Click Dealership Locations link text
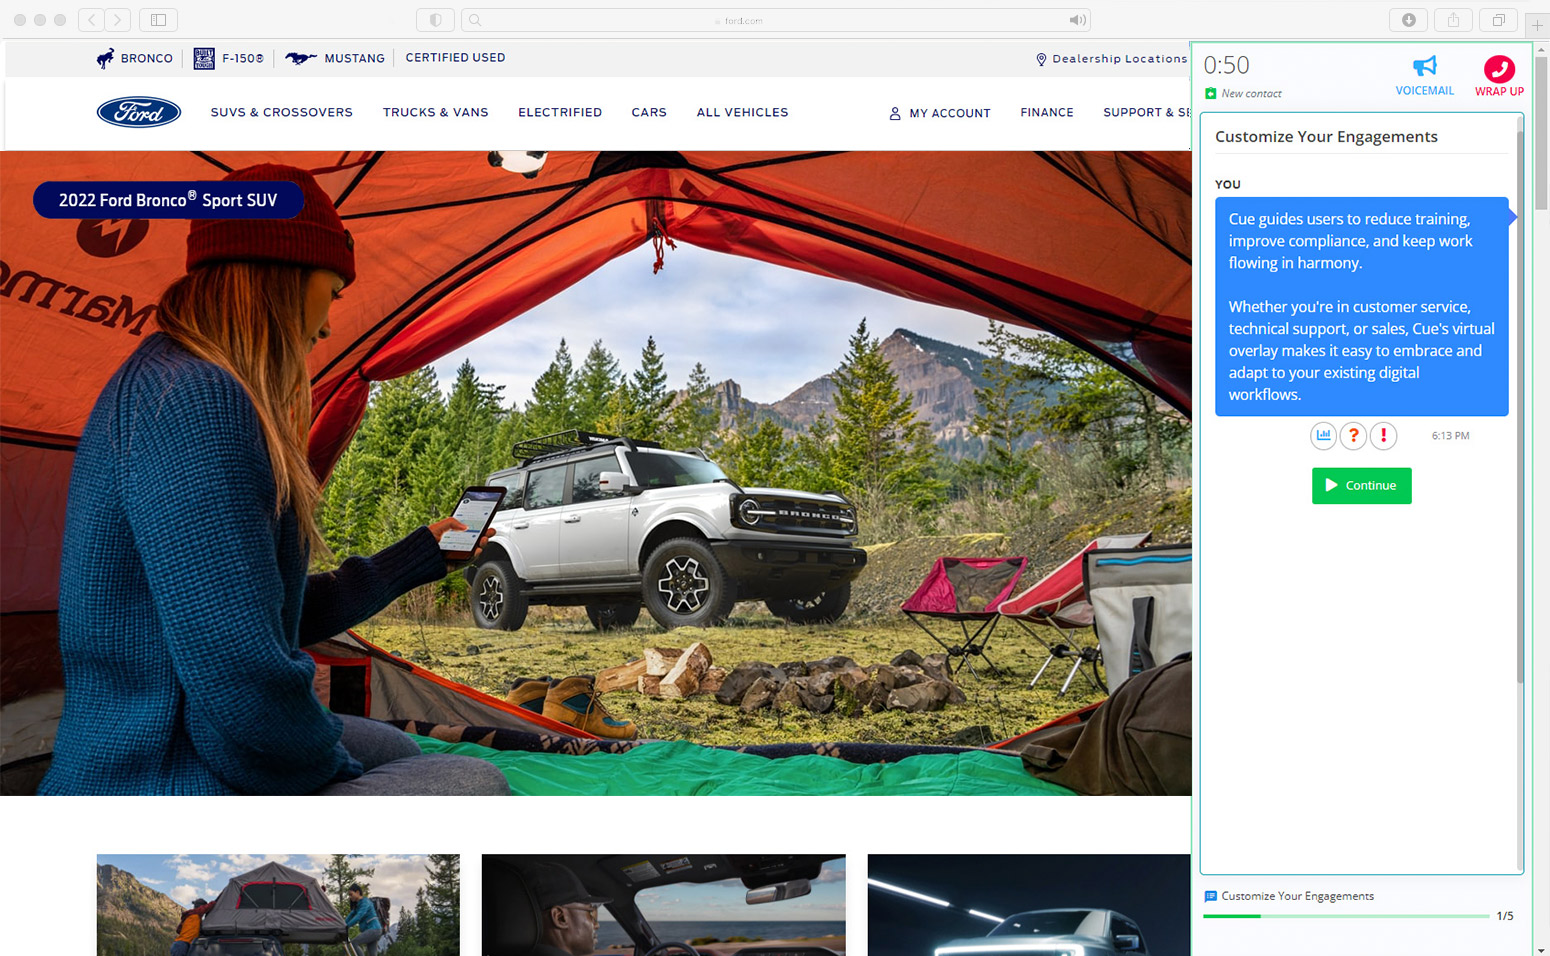1550x956 pixels. pyautogui.click(x=1119, y=59)
